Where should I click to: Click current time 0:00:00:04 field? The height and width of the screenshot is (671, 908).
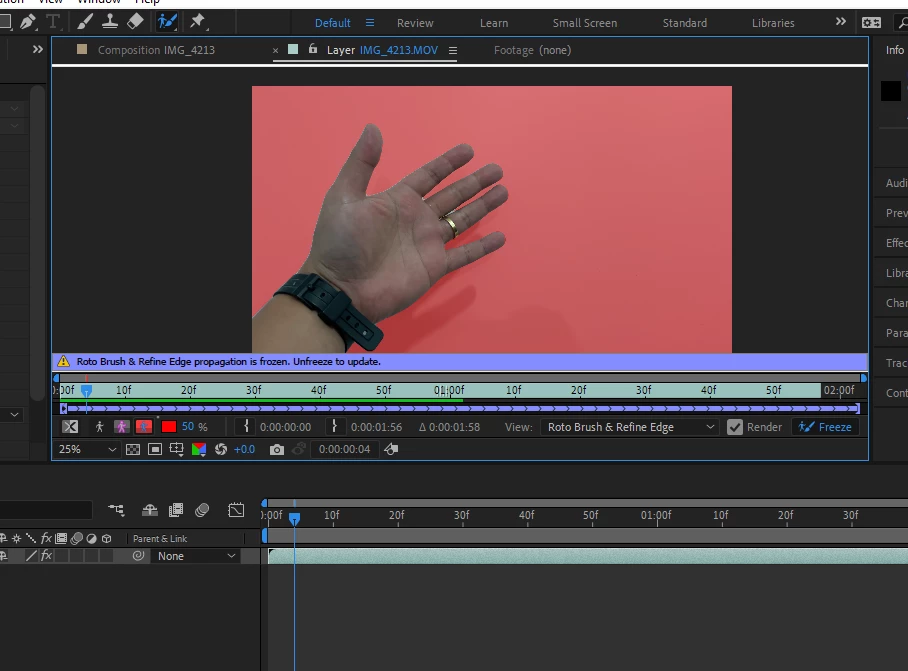344,449
